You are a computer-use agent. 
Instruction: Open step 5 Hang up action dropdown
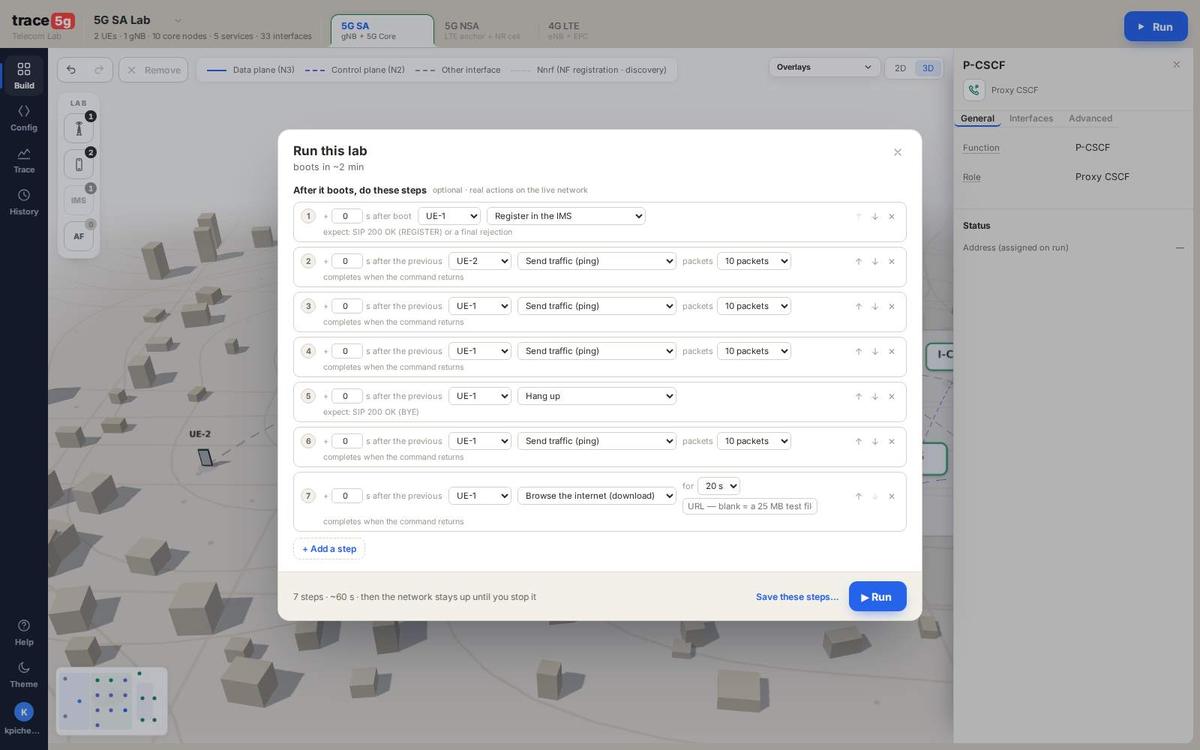pos(597,396)
